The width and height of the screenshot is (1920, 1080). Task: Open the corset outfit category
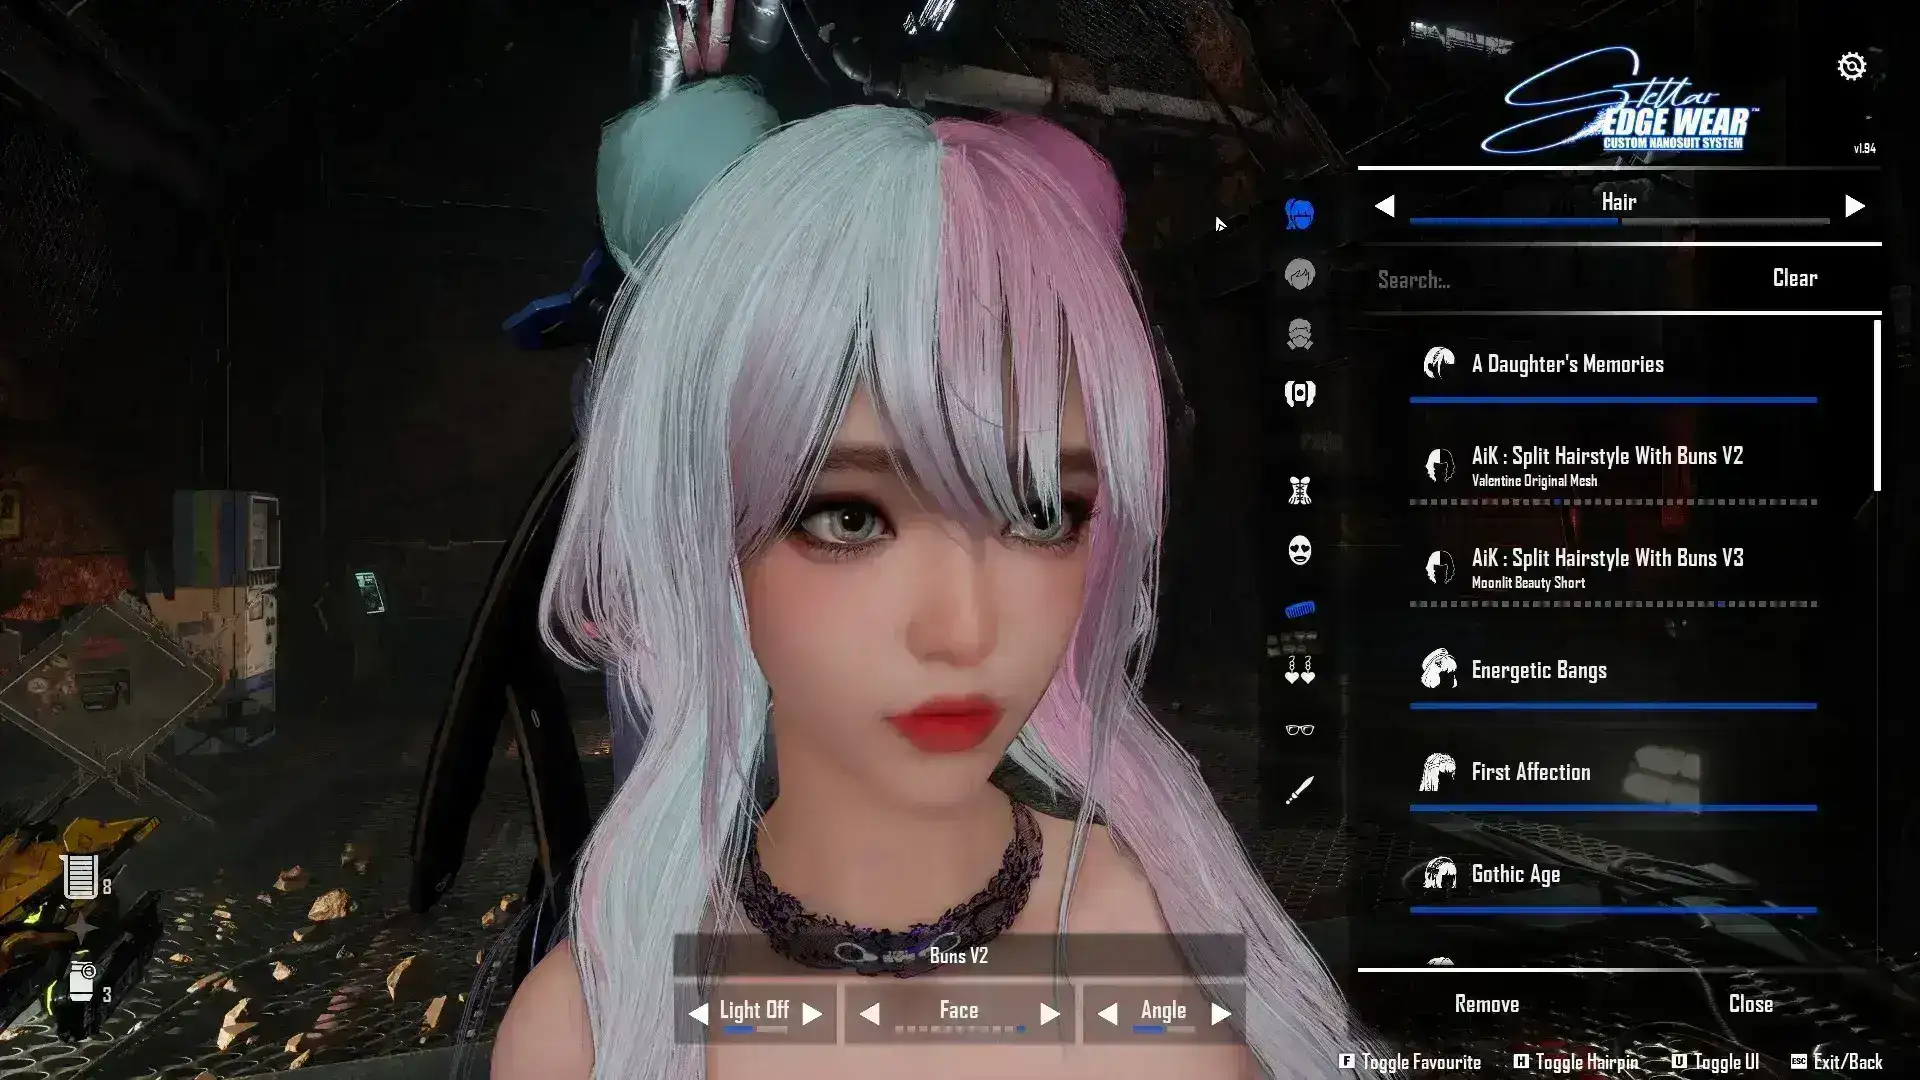tap(1299, 491)
